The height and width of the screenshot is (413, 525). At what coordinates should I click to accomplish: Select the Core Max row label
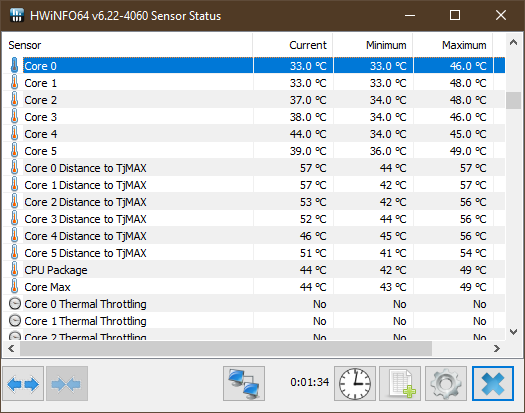point(47,287)
